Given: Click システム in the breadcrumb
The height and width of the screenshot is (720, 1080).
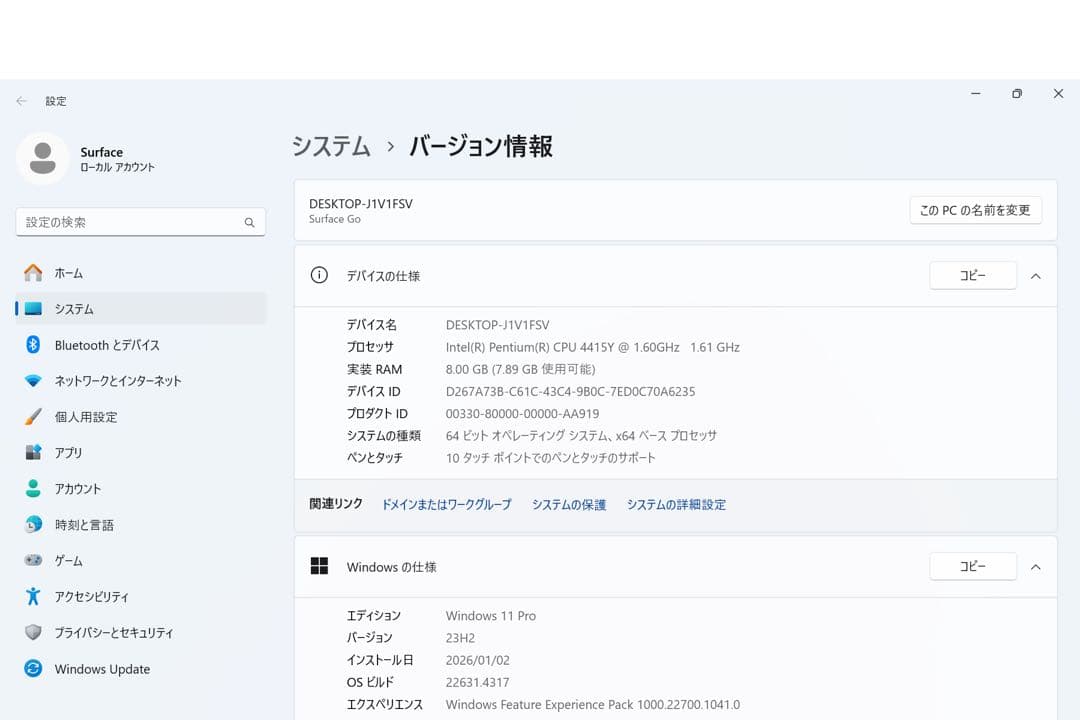Looking at the screenshot, I should pos(331,146).
